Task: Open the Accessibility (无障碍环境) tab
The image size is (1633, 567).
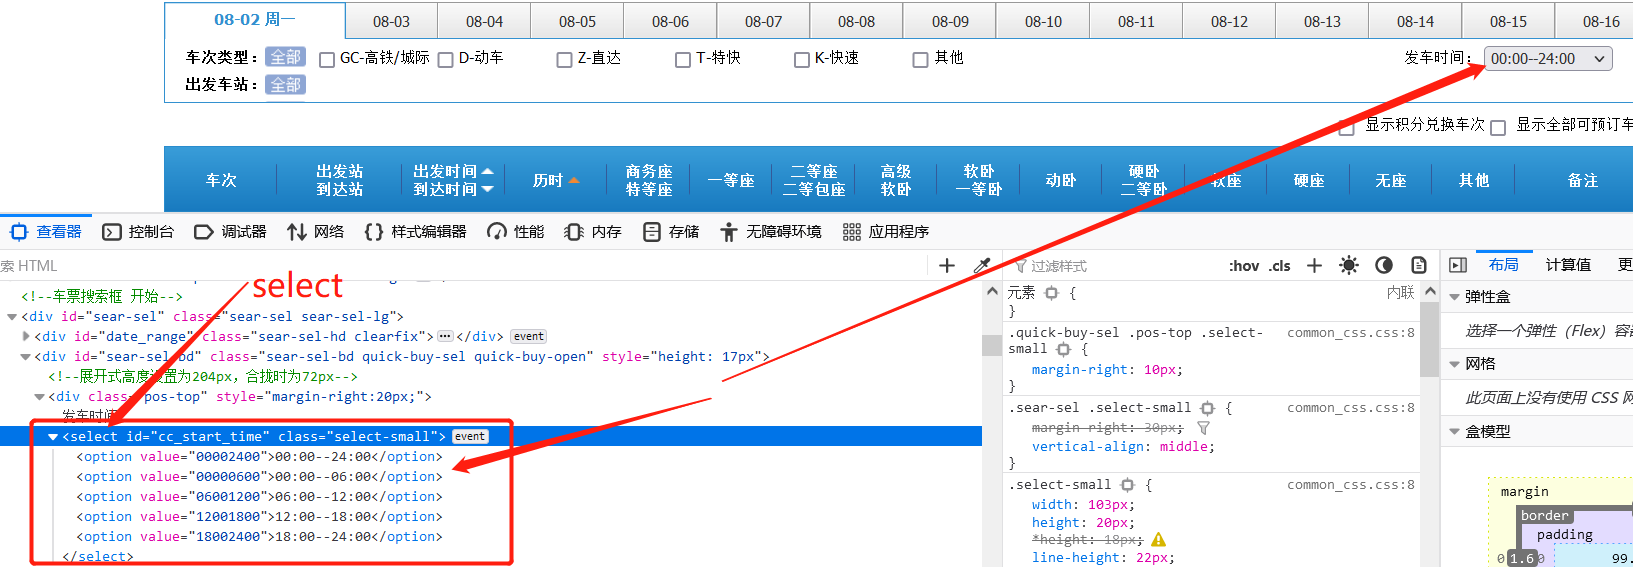Action: click(x=770, y=232)
